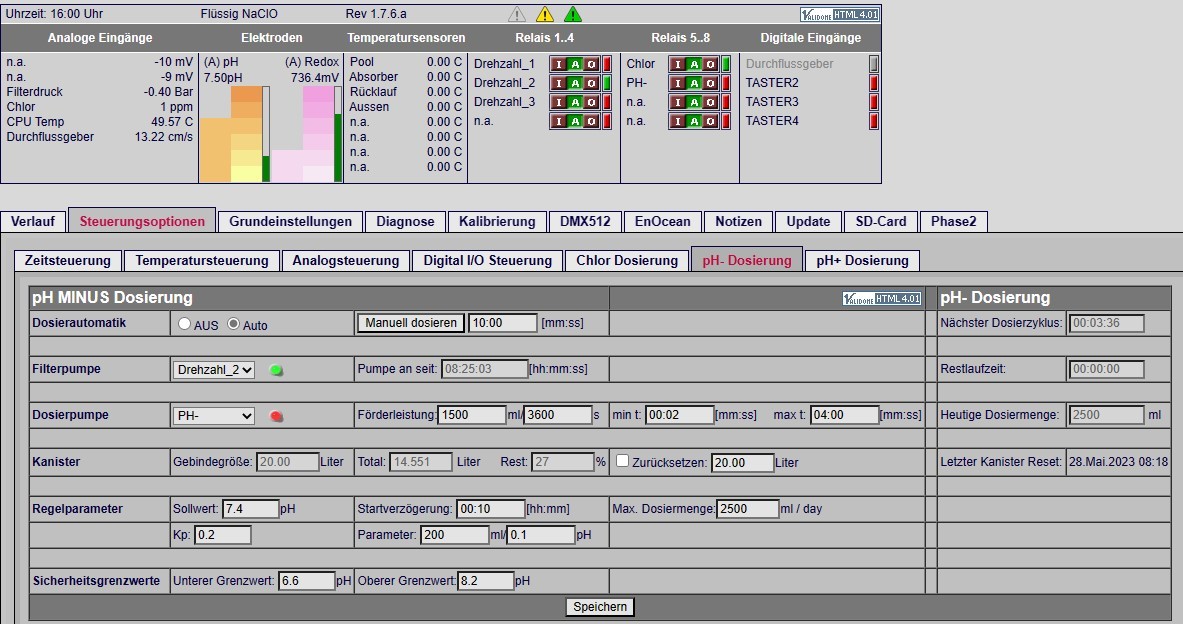Open the Verlauf tab

tap(32, 221)
